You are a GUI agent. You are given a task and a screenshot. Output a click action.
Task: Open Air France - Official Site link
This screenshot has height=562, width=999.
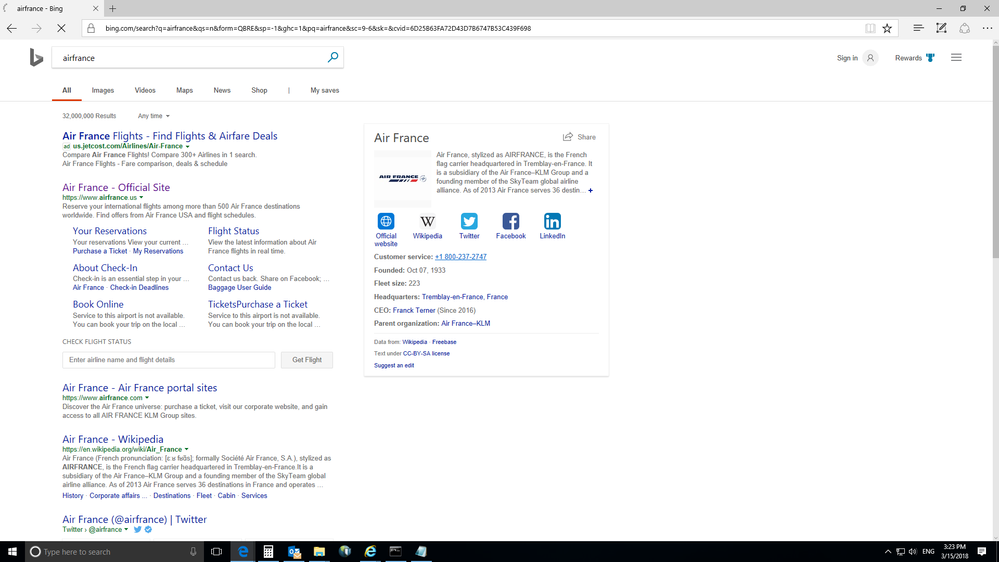click(x=116, y=187)
